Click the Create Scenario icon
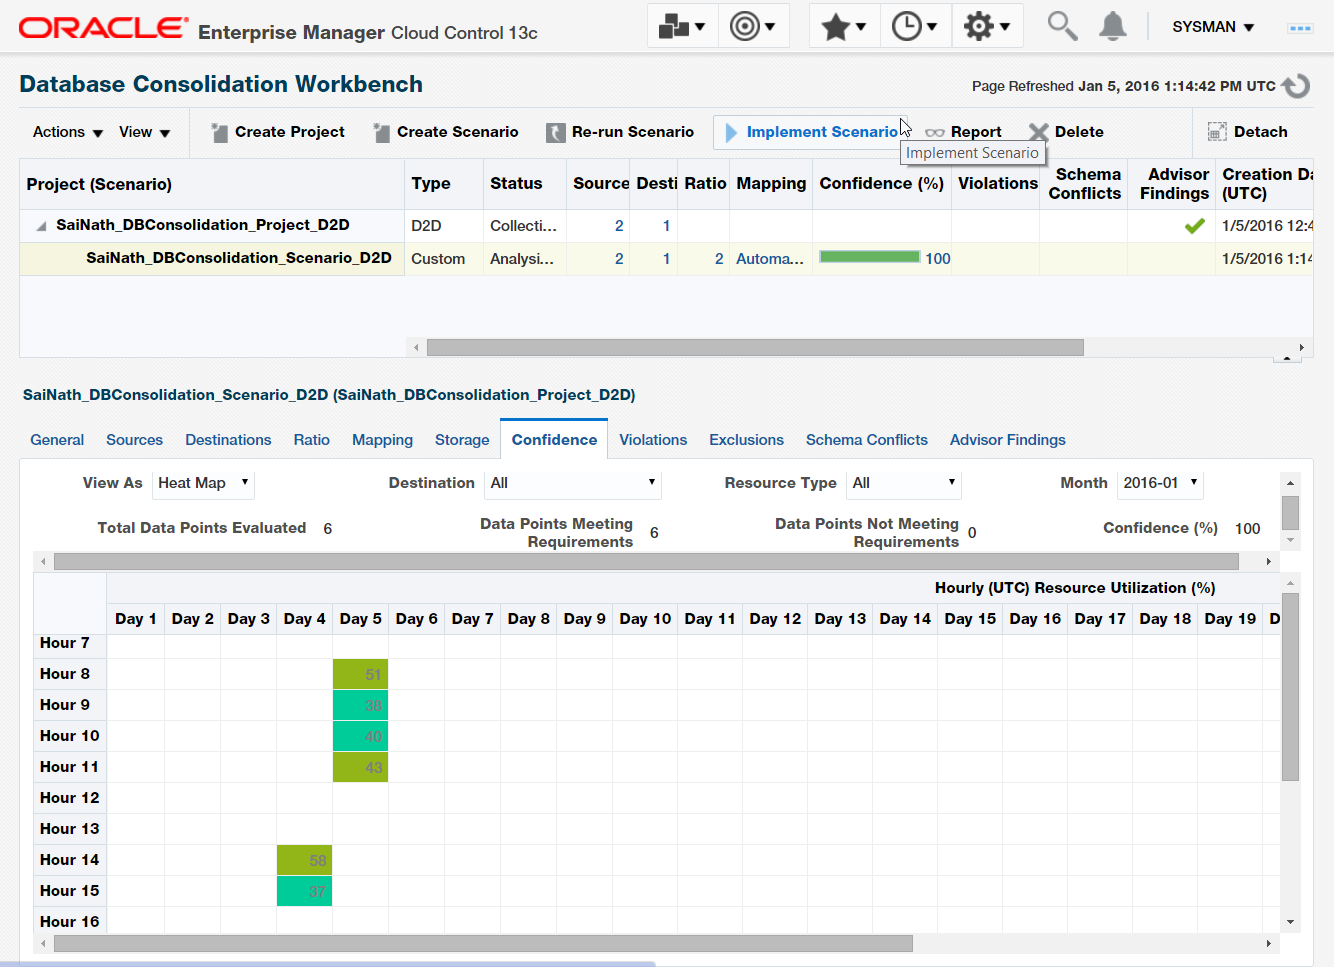Screen dimensions: 1334x967 [381, 132]
